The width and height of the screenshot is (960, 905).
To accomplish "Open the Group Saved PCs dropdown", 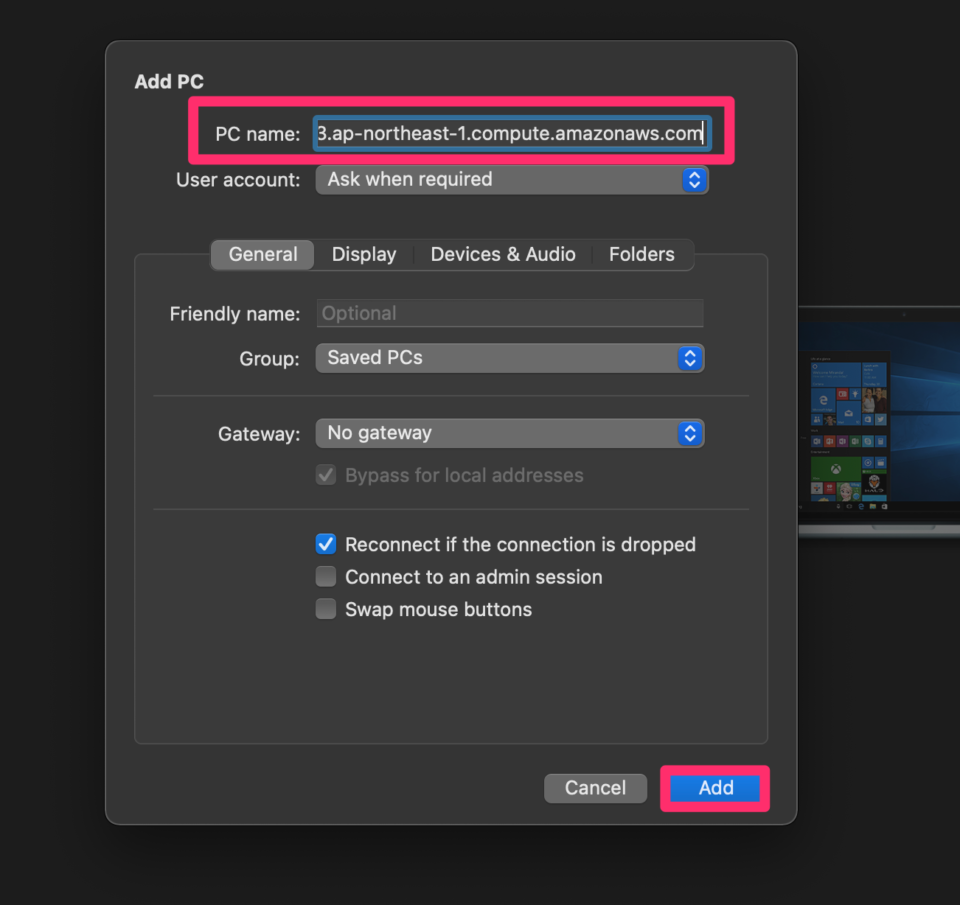I will click(x=509, y=358).
